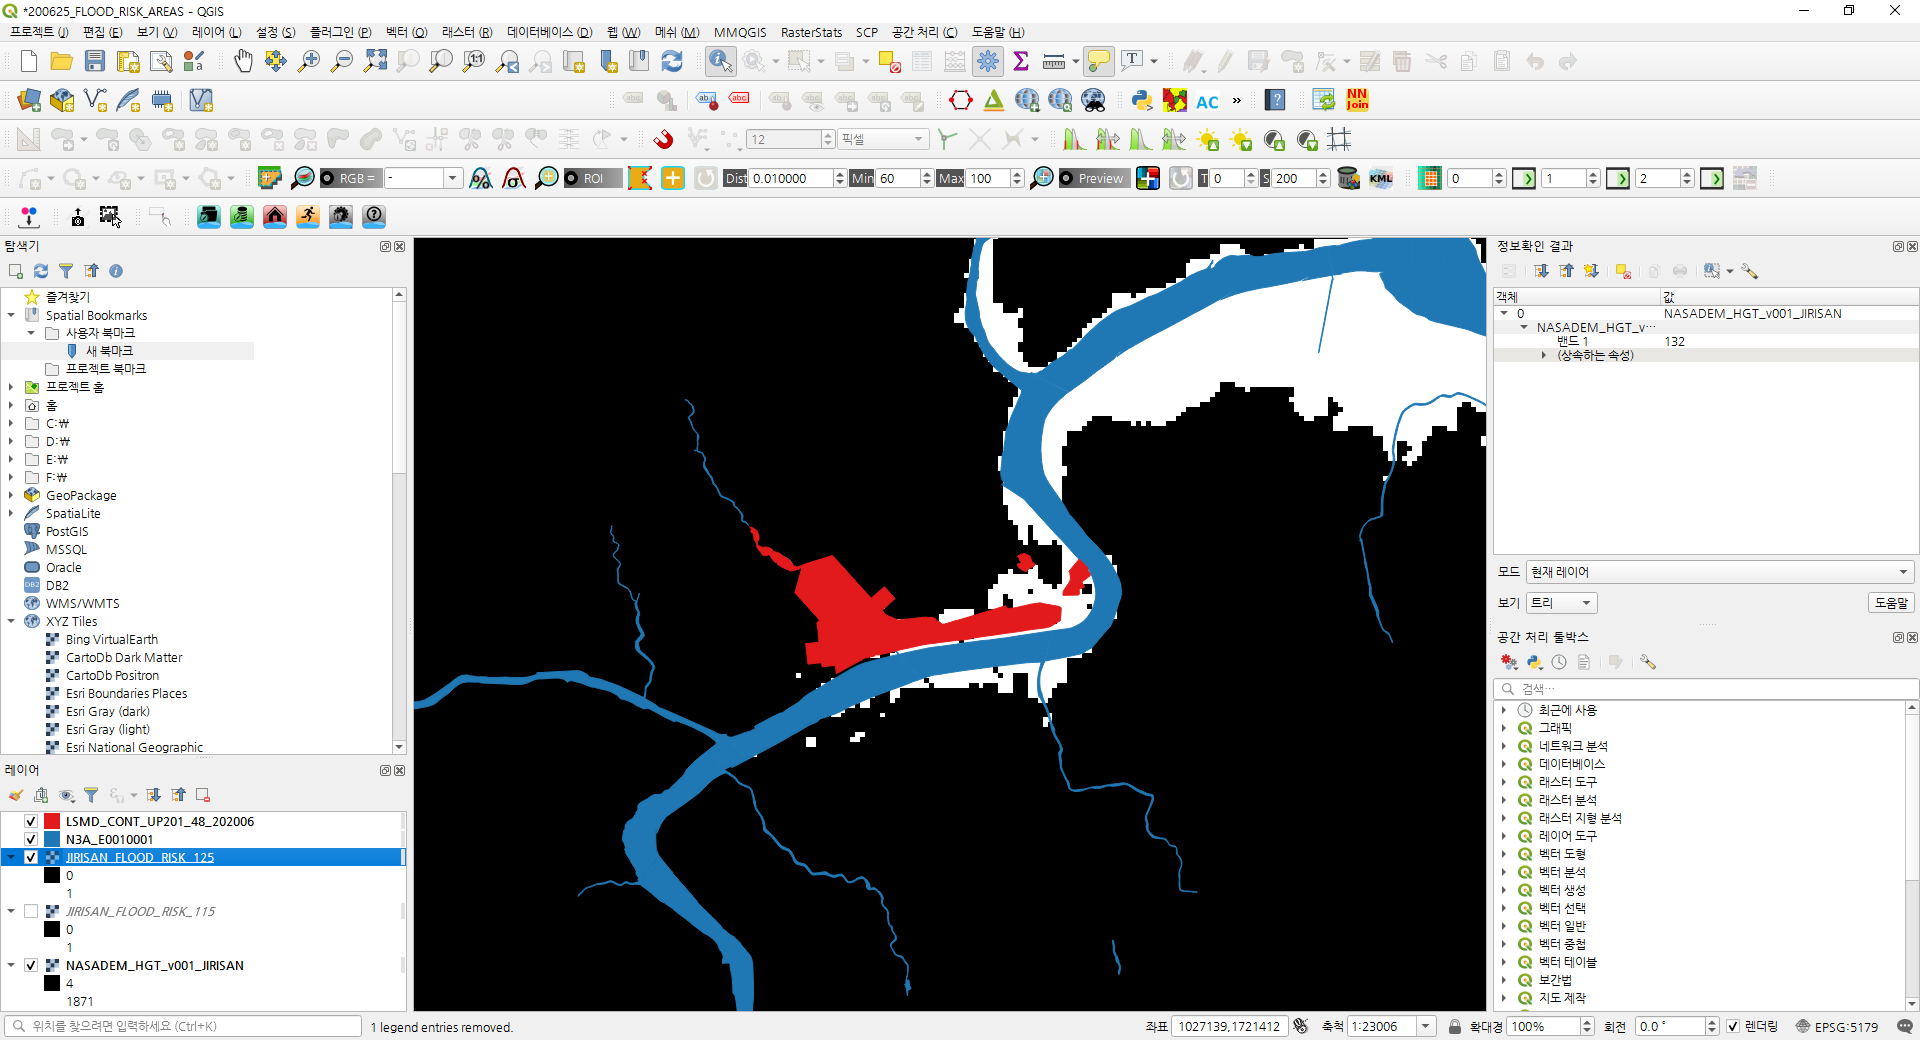This screenshot has height=1040, width=1920.
Task: Click the NNJoin plugin icon
Action: 1357,100
